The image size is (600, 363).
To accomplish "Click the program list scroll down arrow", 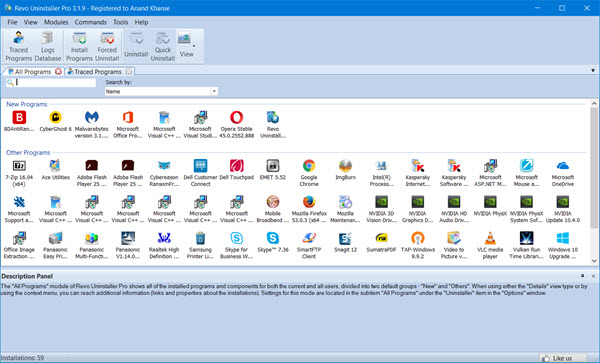I will click(594, 260).
